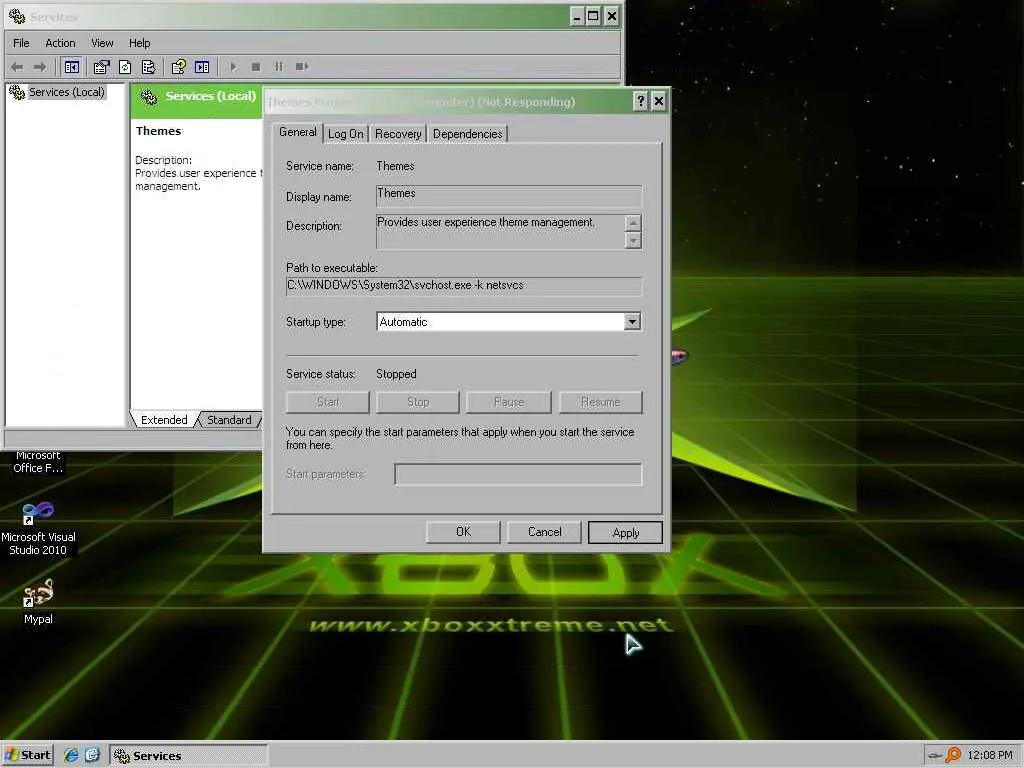The width and height of the screenshot is (1024, 768).
Task: Open the File menu
Action: [21, 43]
